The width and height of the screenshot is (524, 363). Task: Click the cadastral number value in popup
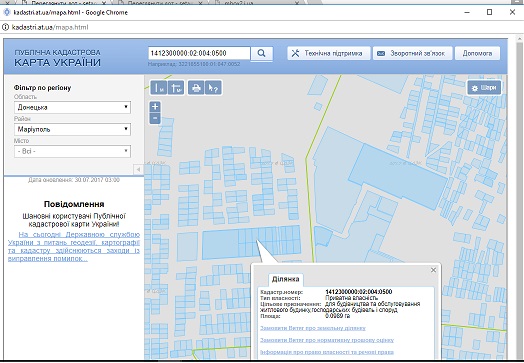[x=359, y=292]
